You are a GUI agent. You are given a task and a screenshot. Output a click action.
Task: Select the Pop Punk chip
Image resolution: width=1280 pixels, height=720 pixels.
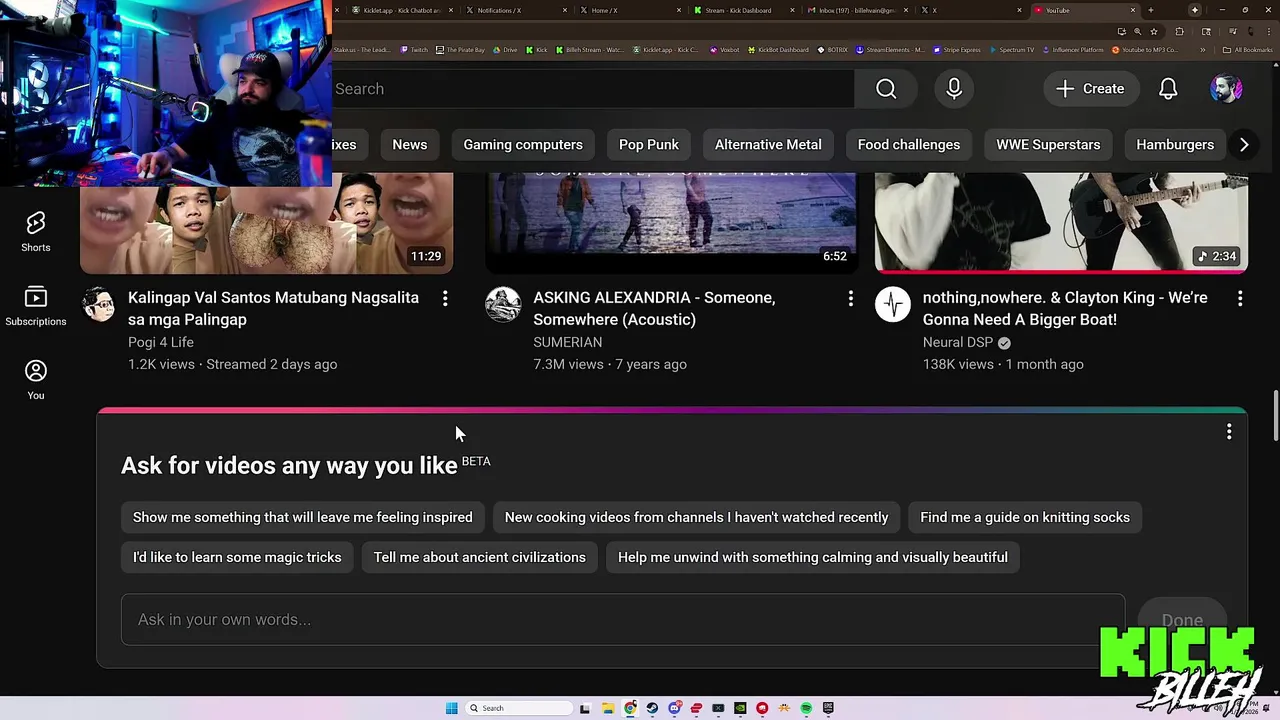(x=649, y=145)
